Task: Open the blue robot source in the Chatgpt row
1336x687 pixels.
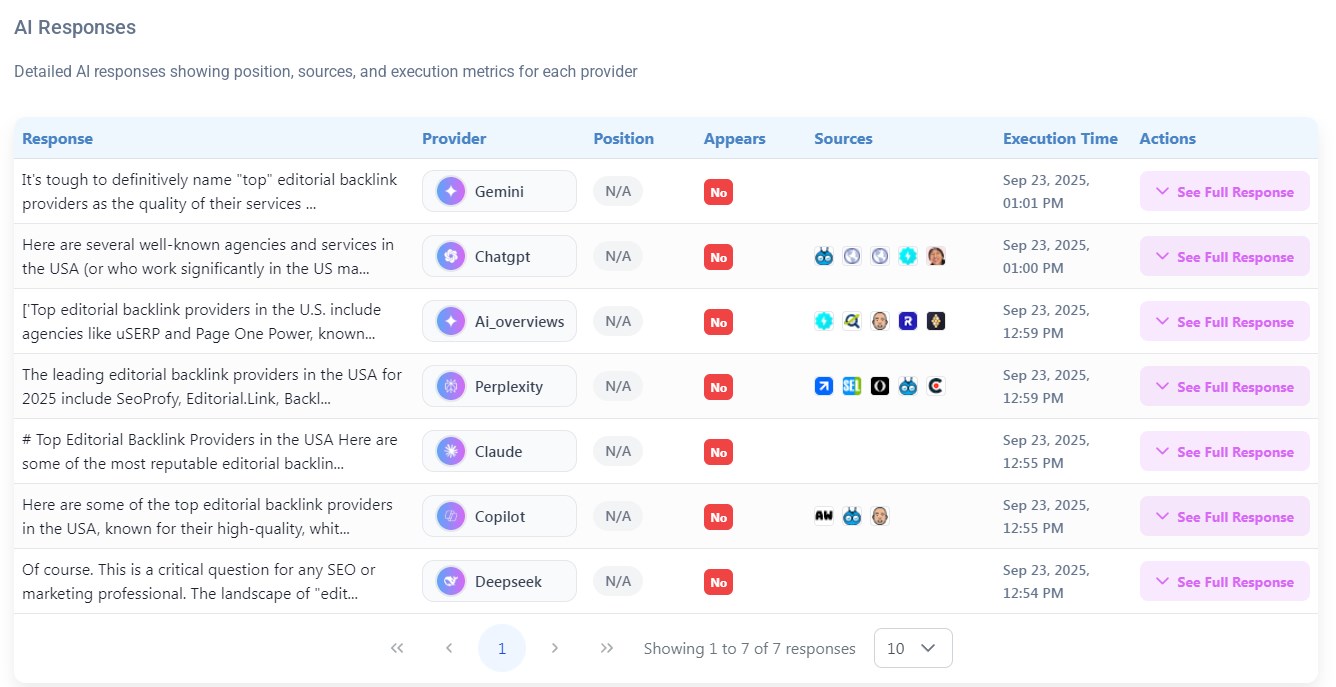Action: coord(824,256)
